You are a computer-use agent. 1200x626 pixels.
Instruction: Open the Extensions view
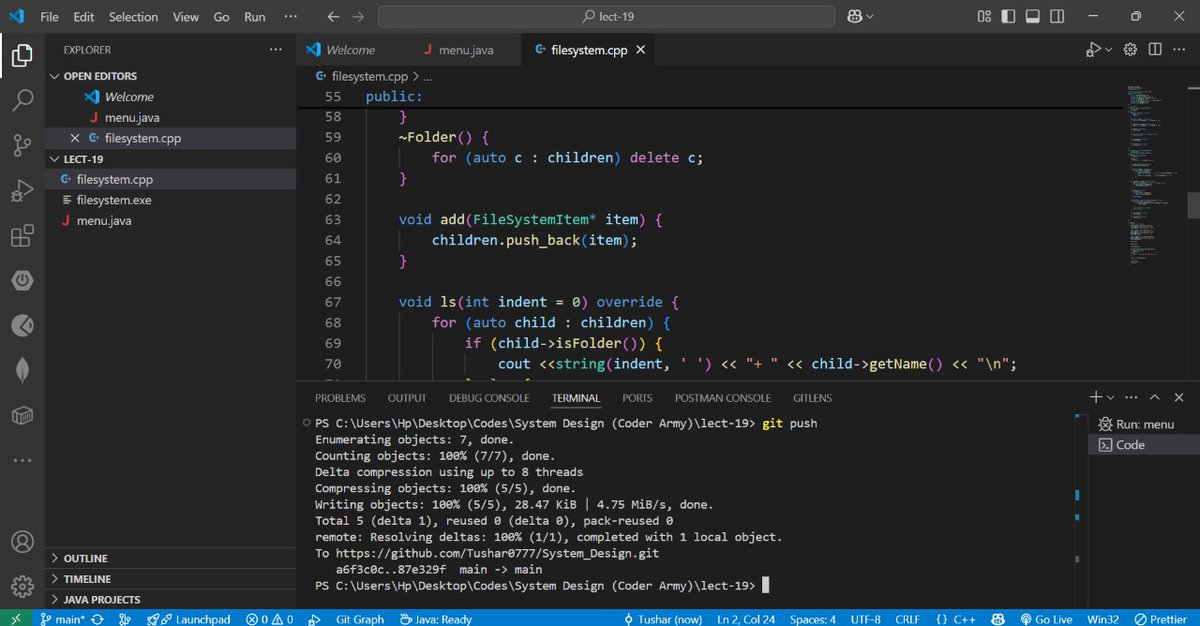22,236
